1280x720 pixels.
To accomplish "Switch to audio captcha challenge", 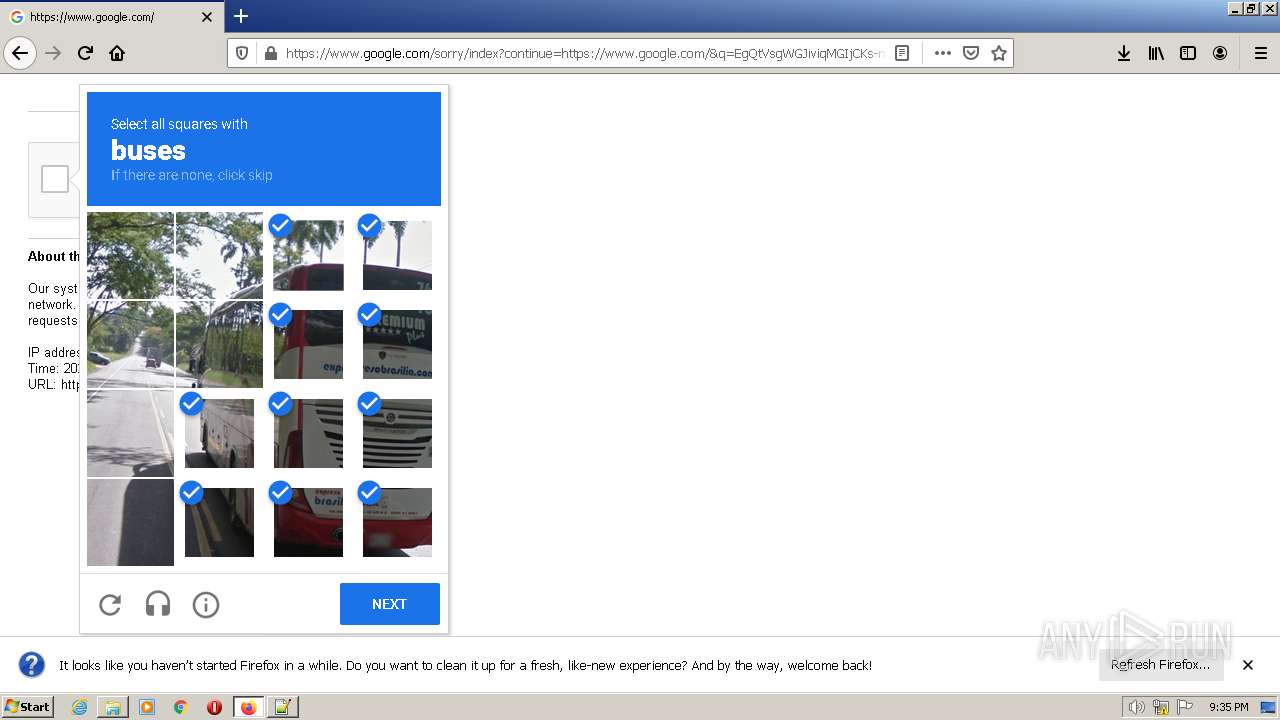I will click(x=158, y=604).
